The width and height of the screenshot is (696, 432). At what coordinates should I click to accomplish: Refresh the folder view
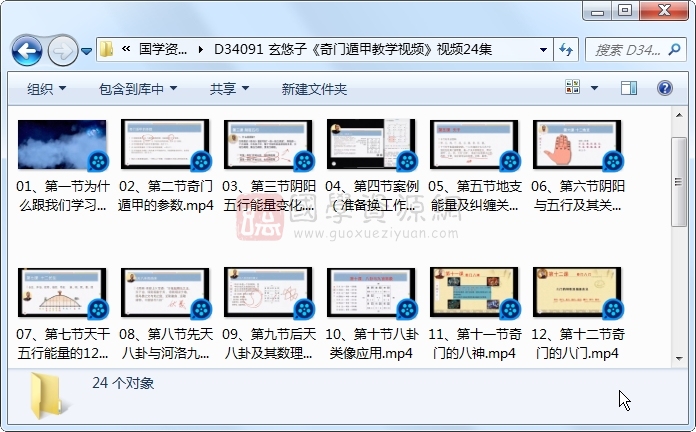566,49
